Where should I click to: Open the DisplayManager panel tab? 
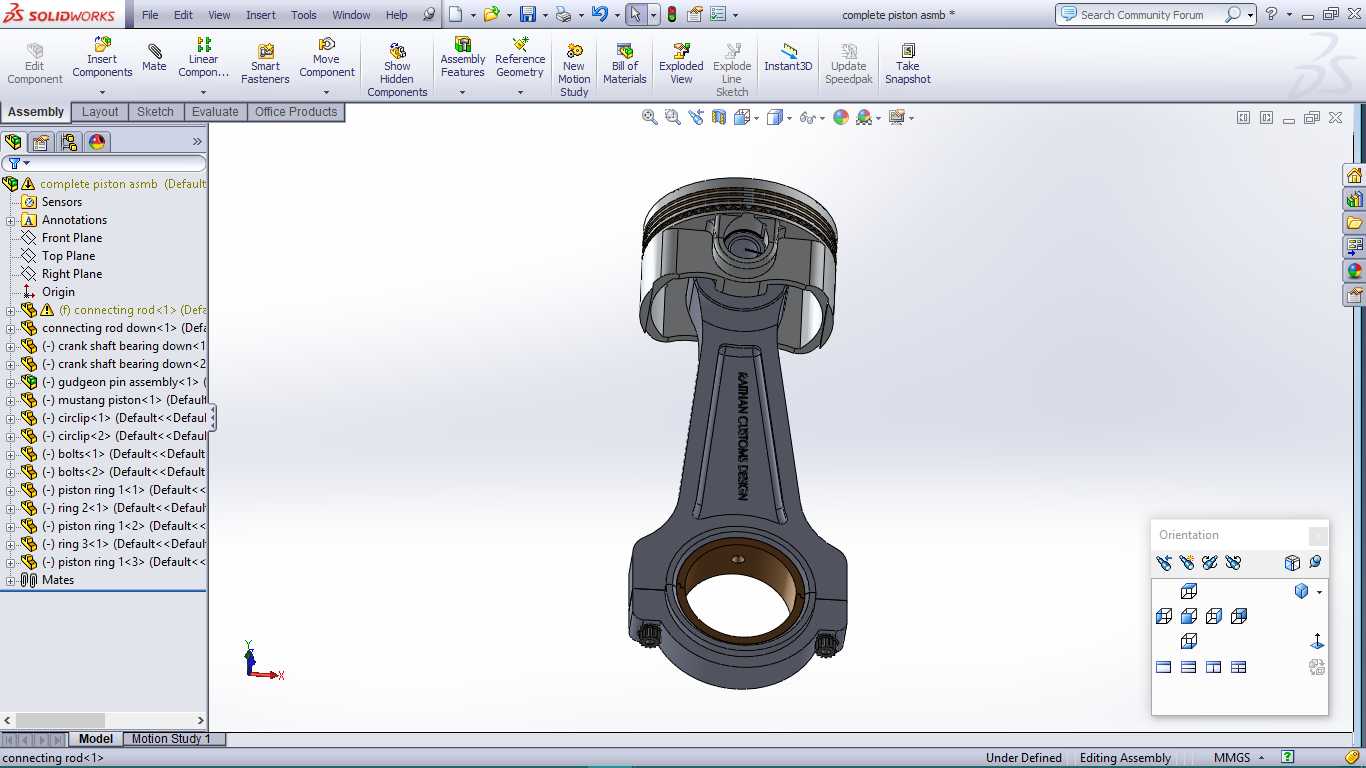(x=97, y=142)
